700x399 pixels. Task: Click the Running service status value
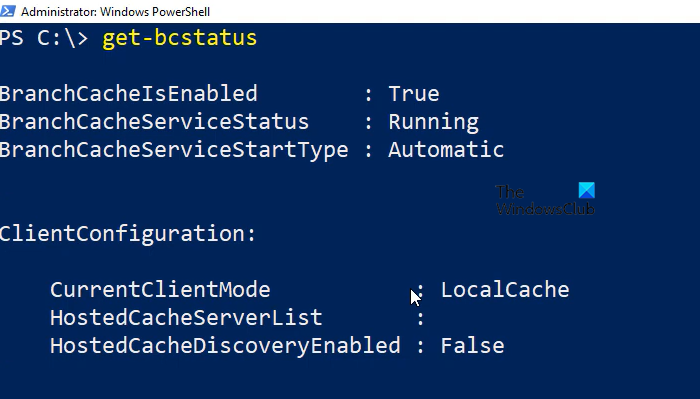pos(433,123)
